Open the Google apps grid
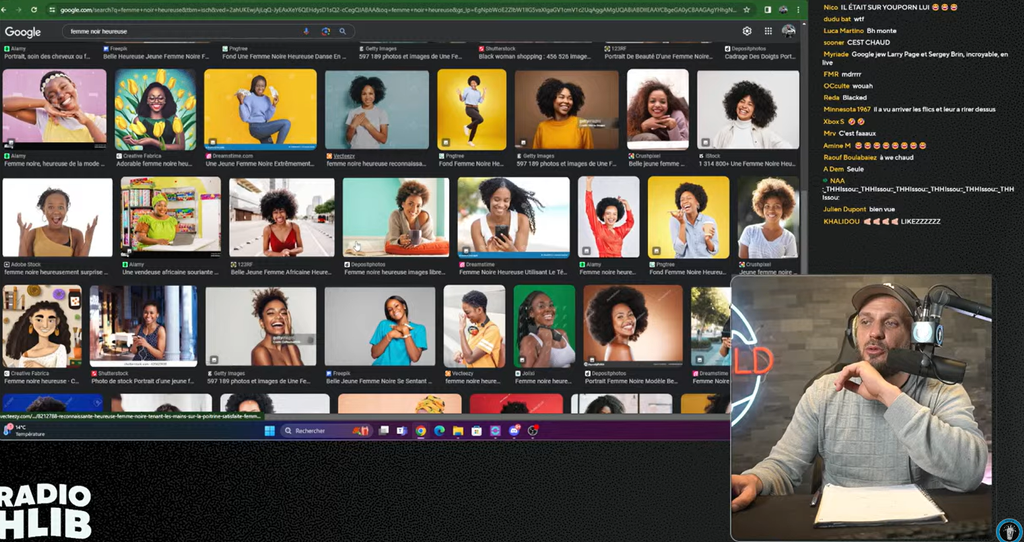 coord(767,32)
